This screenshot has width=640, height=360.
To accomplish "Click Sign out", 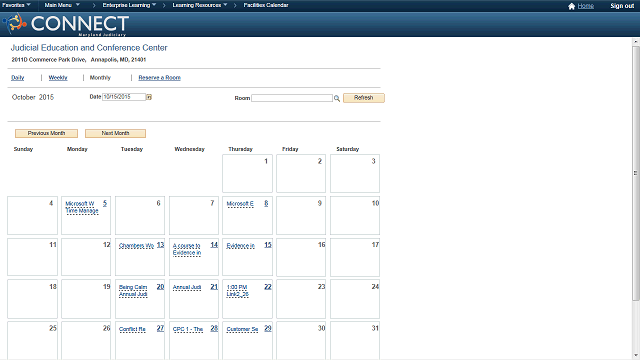I will coord(622,6).
